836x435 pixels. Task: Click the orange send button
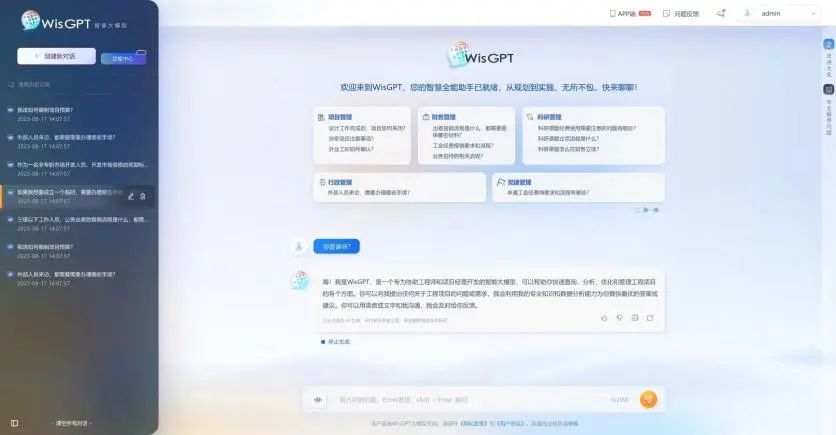pos(648,399)
